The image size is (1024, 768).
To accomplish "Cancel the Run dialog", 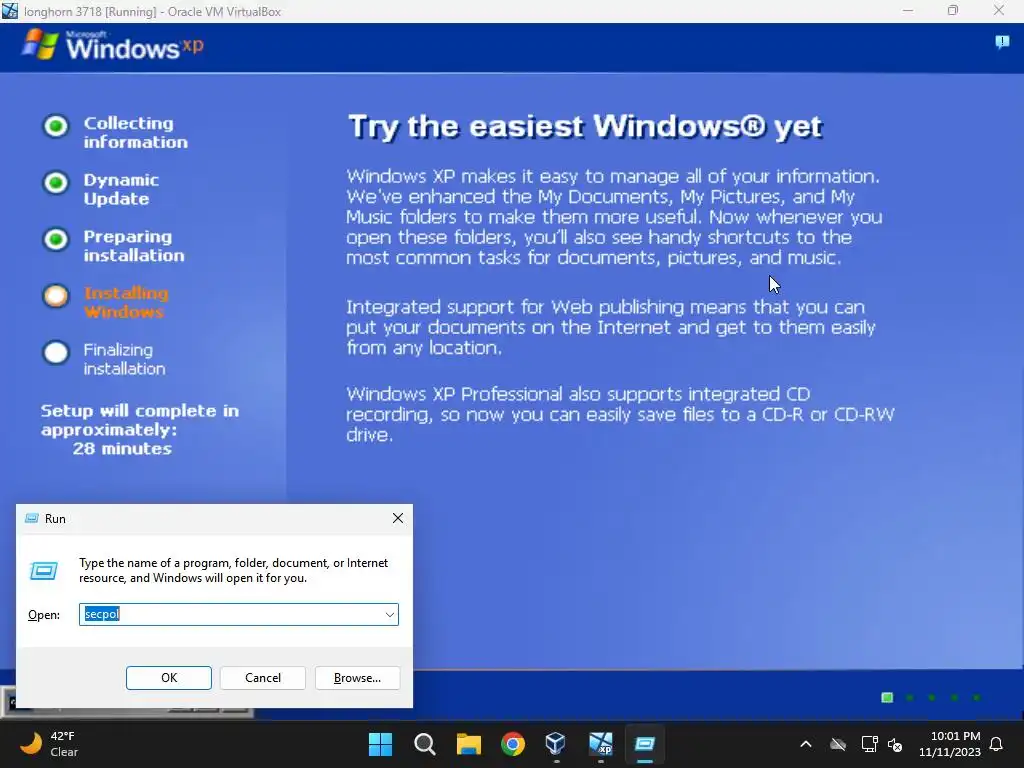I will point(263,678).
